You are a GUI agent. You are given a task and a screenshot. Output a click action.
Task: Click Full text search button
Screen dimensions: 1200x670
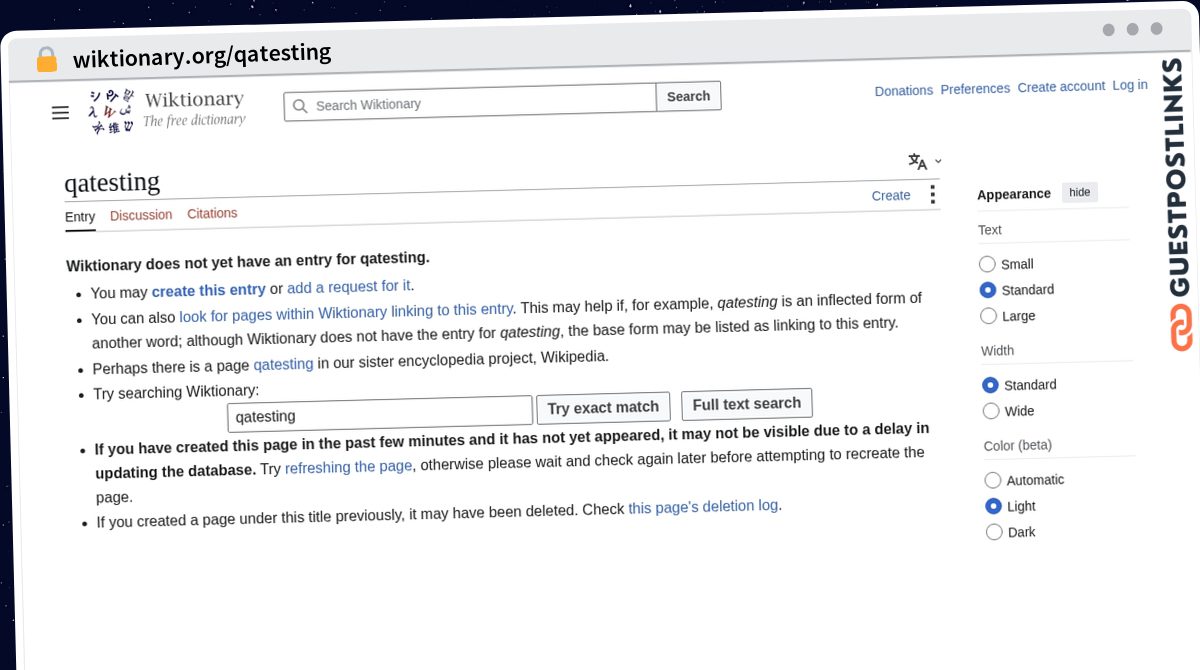(747, 404)
